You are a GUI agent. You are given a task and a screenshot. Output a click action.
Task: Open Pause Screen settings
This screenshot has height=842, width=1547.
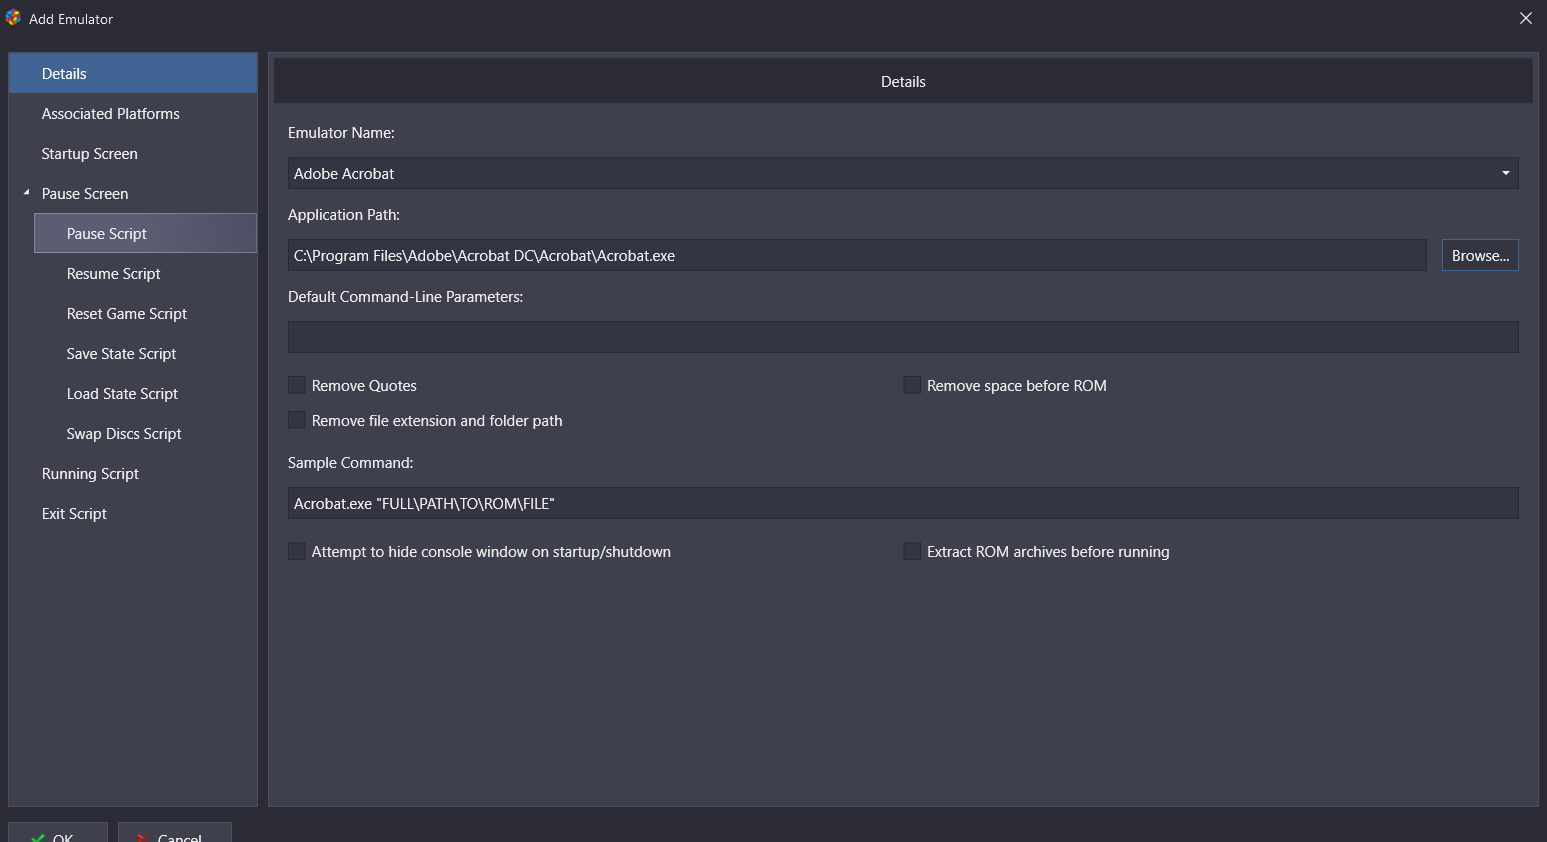point(85,193)
